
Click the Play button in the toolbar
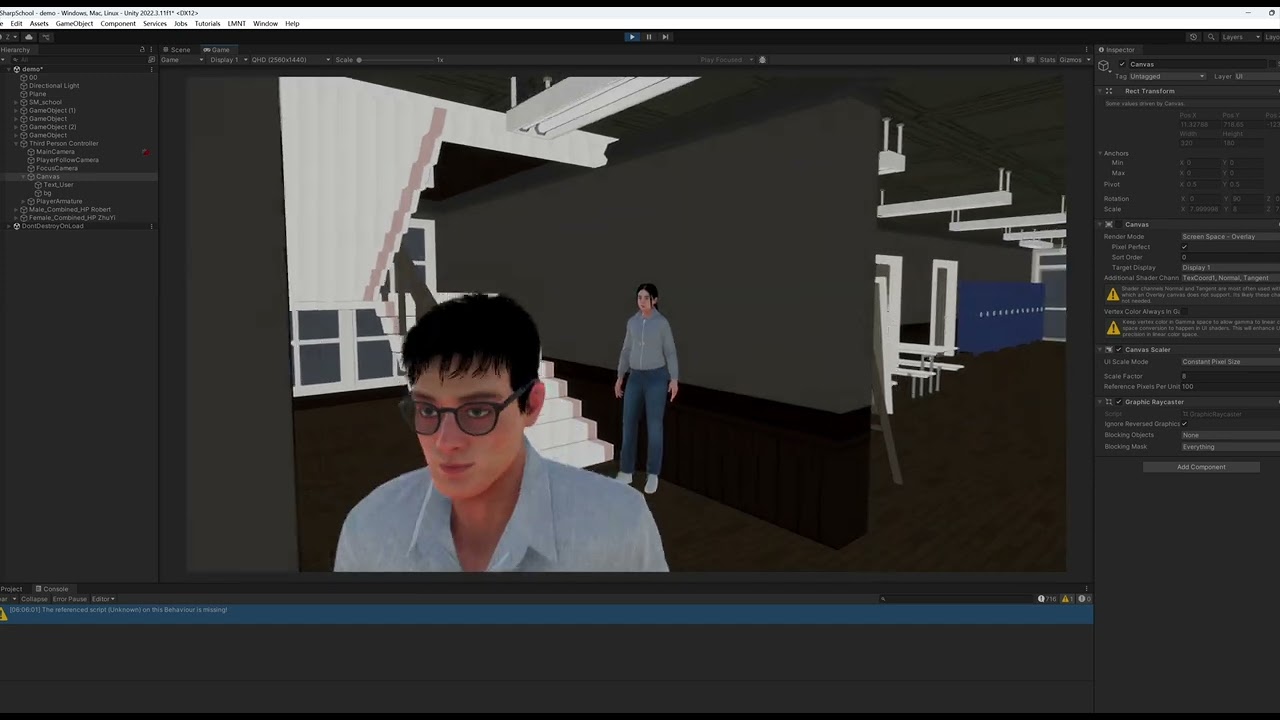[631, 37]
